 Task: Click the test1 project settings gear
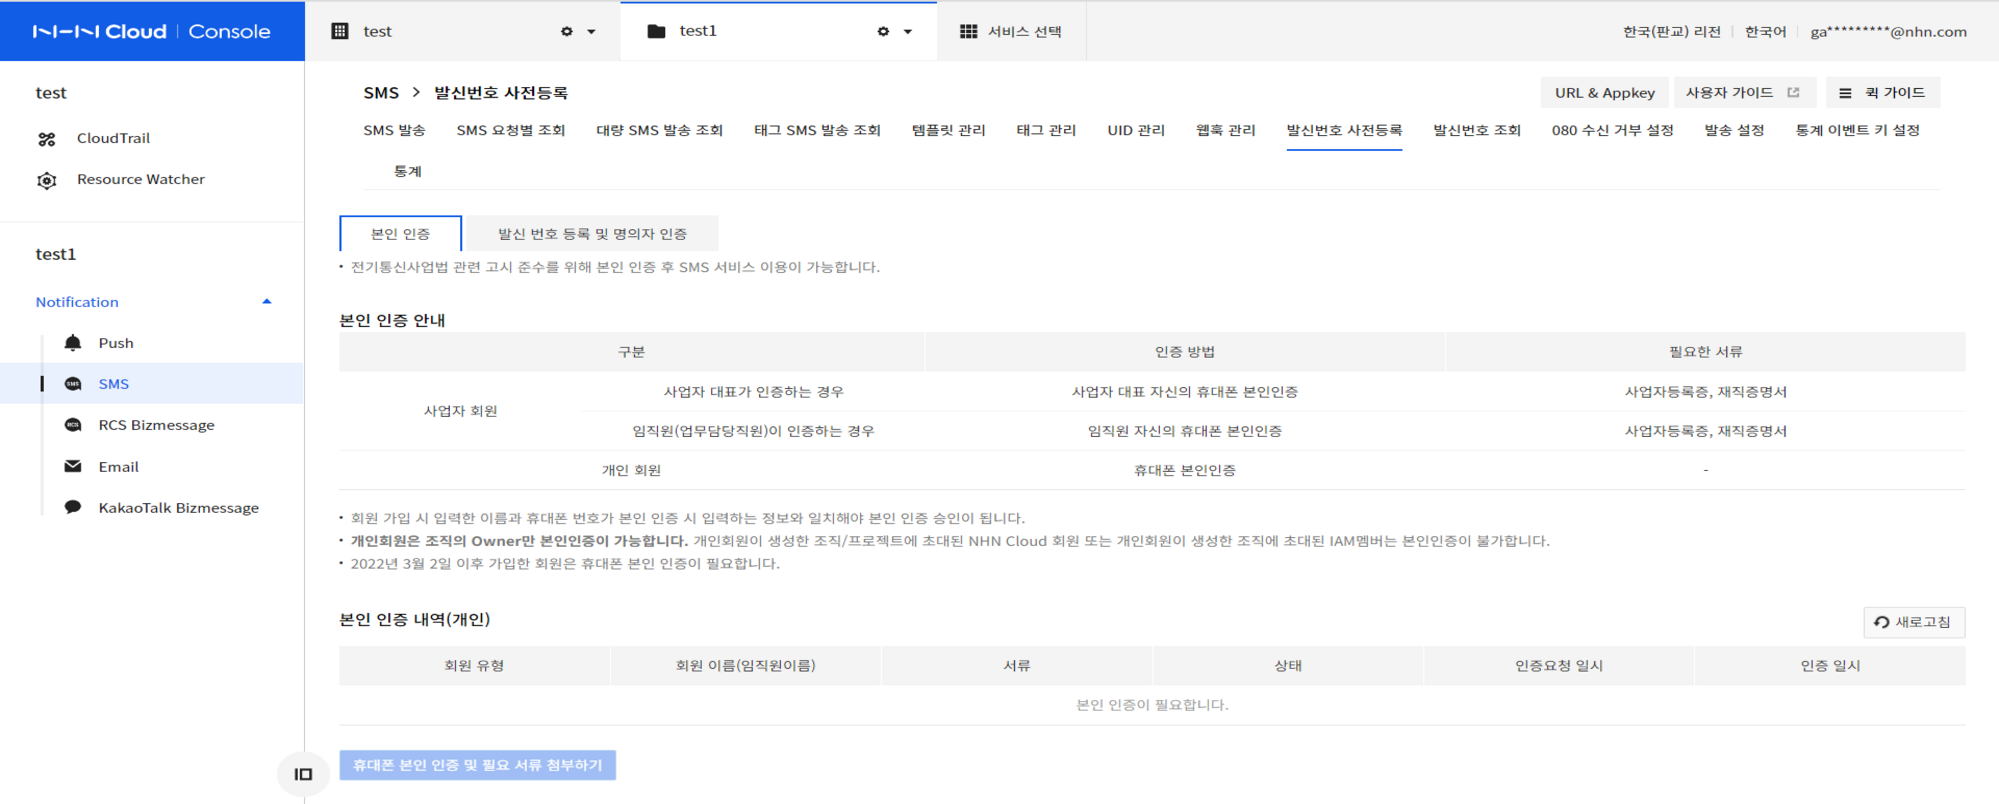coord(883,31)
